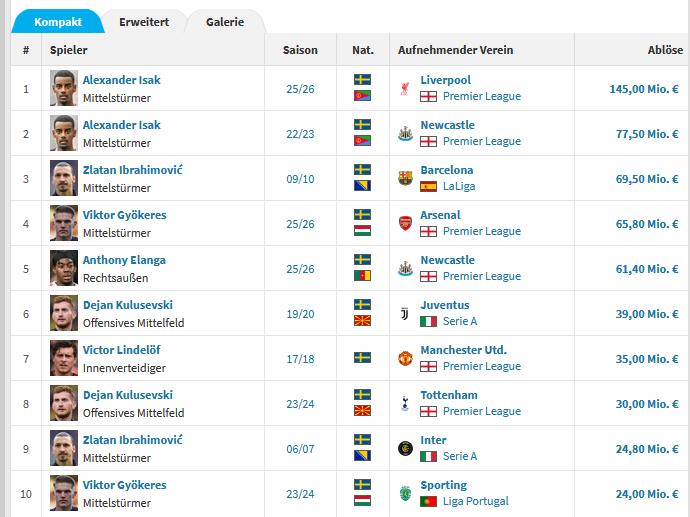Viewport: 690px width, 517px height.
Task: Open the 145,00 Mio. € transfer fee
Action: pos(643,89)
